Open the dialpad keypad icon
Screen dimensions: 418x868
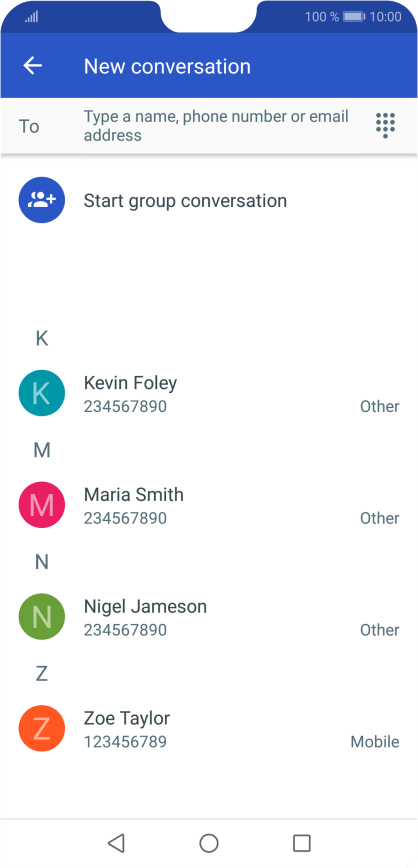(385, 126)
